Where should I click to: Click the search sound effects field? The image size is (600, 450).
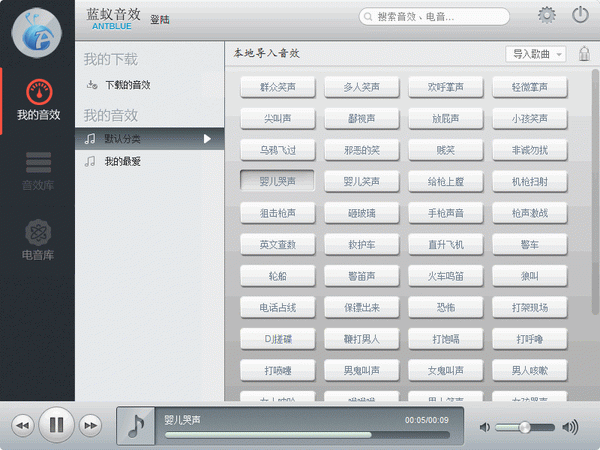click(x=434, y=17)
